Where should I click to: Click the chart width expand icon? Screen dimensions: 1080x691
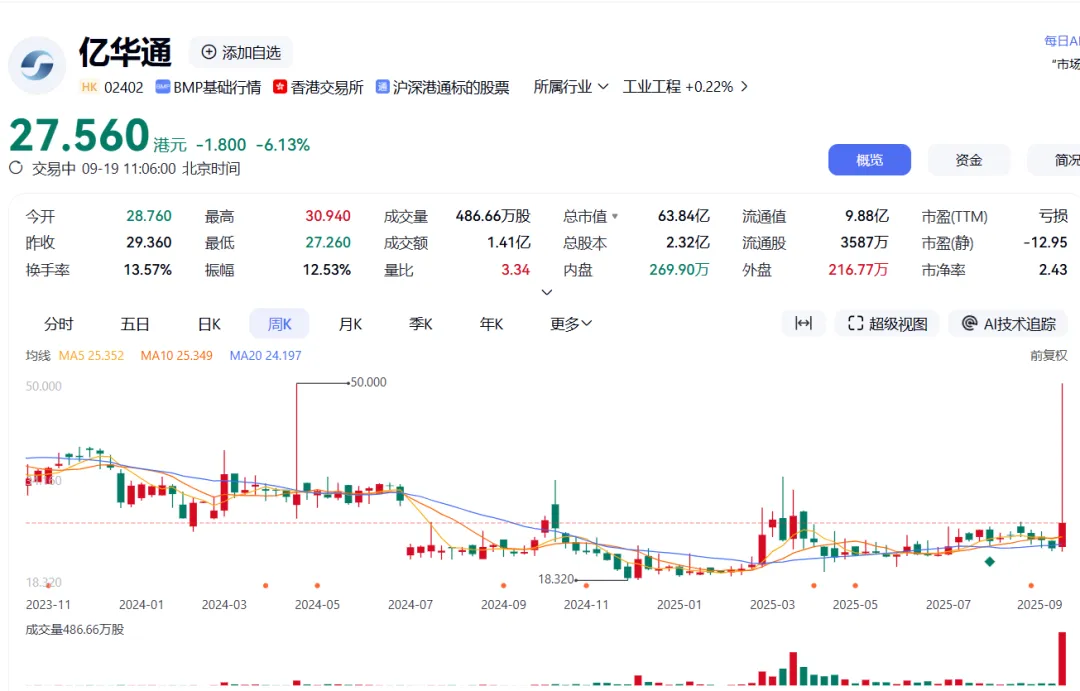(803, 323)
